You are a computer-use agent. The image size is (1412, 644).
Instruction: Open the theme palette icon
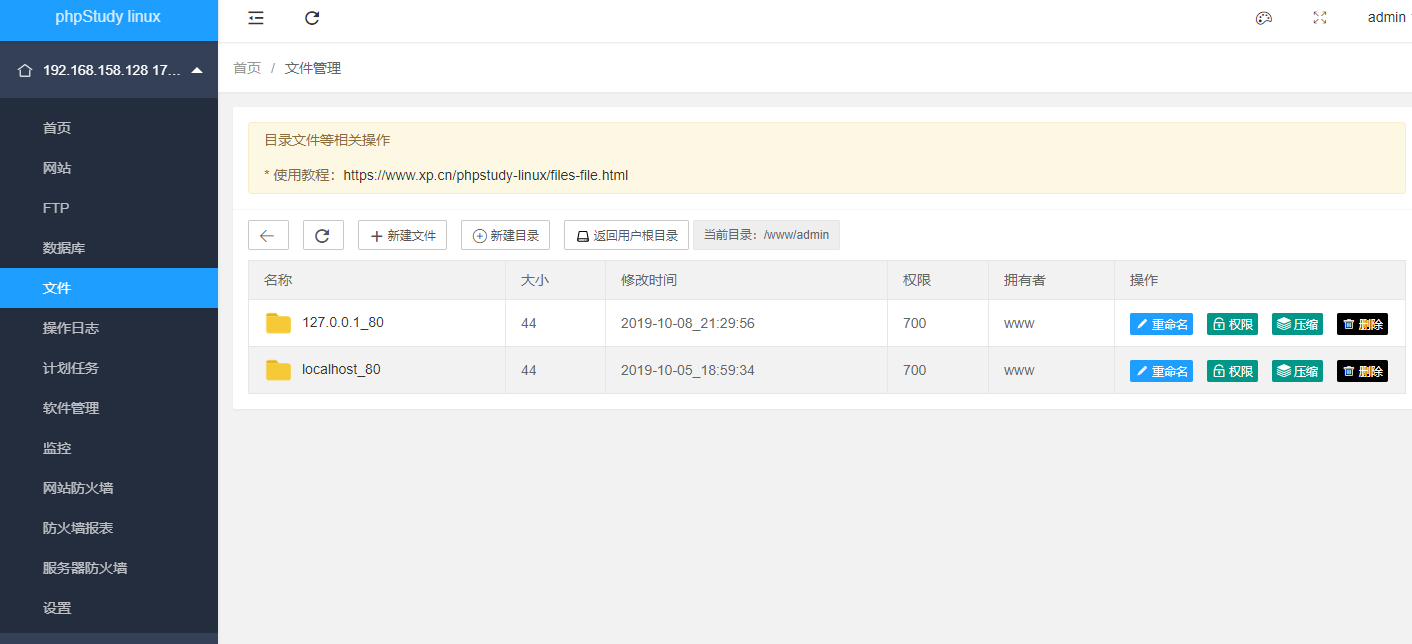coord(1263,18)
